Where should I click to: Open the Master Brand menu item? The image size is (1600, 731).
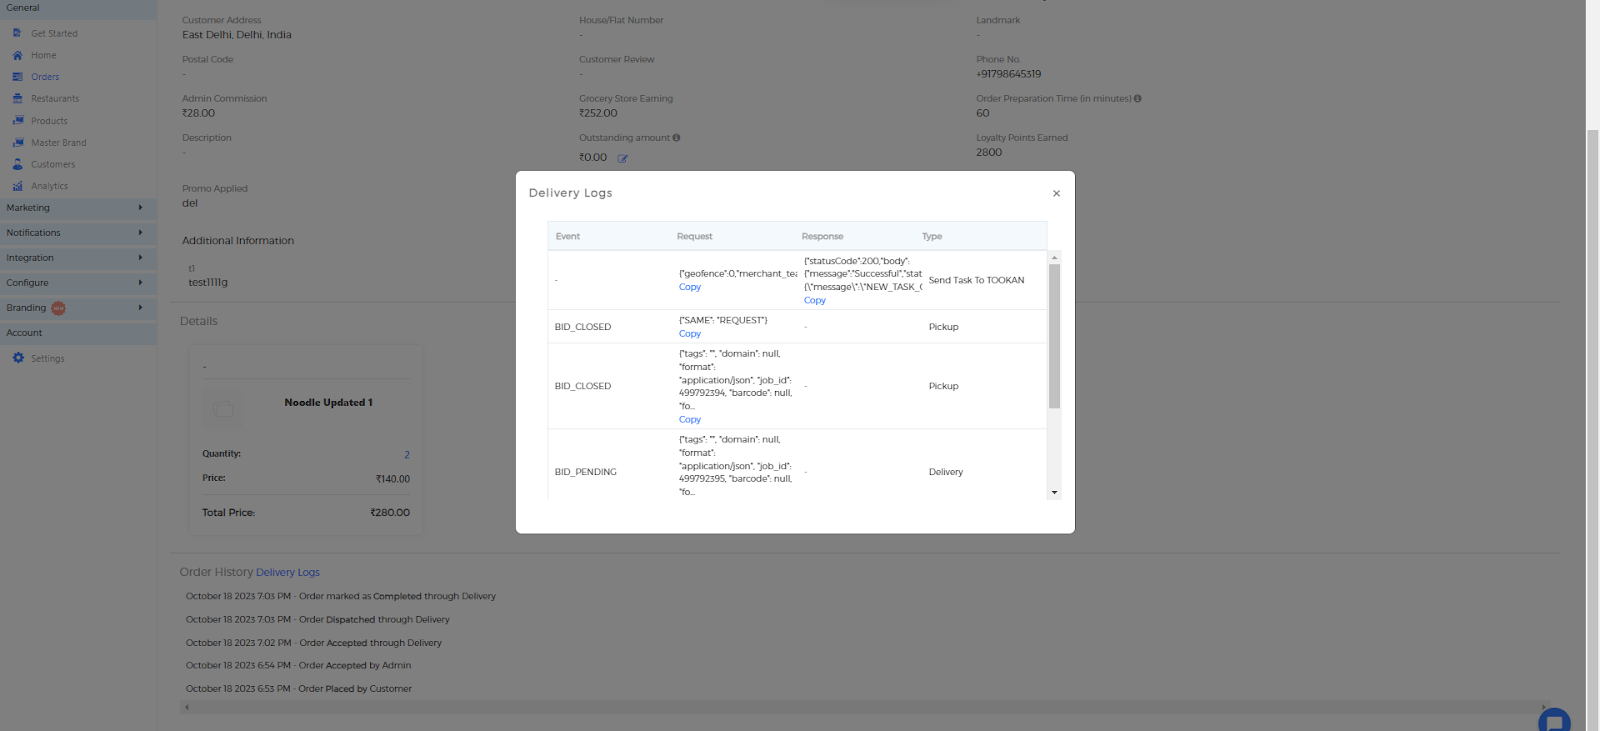coord(58,143)
